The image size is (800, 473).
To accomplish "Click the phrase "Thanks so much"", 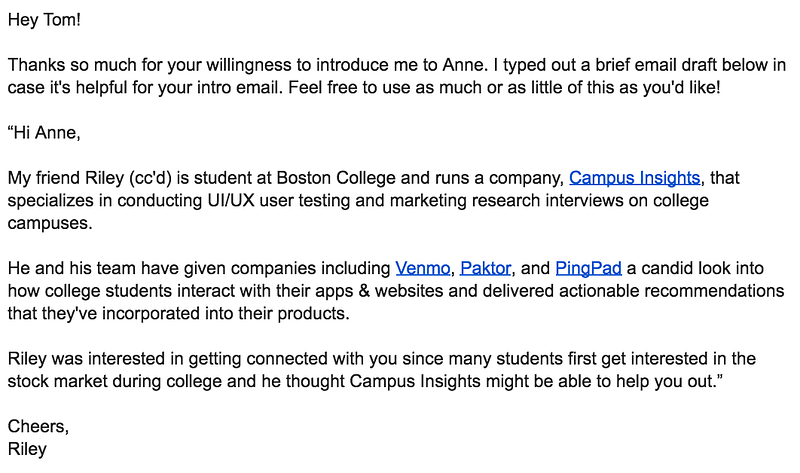I will 69,65.
